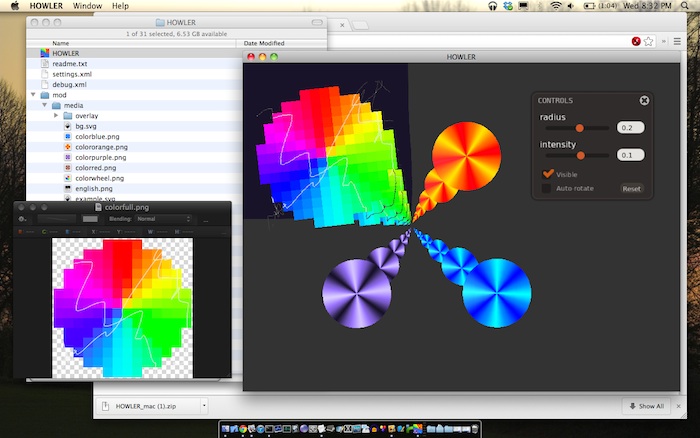Open Google Chrome from the Dock

pos(243,429)
